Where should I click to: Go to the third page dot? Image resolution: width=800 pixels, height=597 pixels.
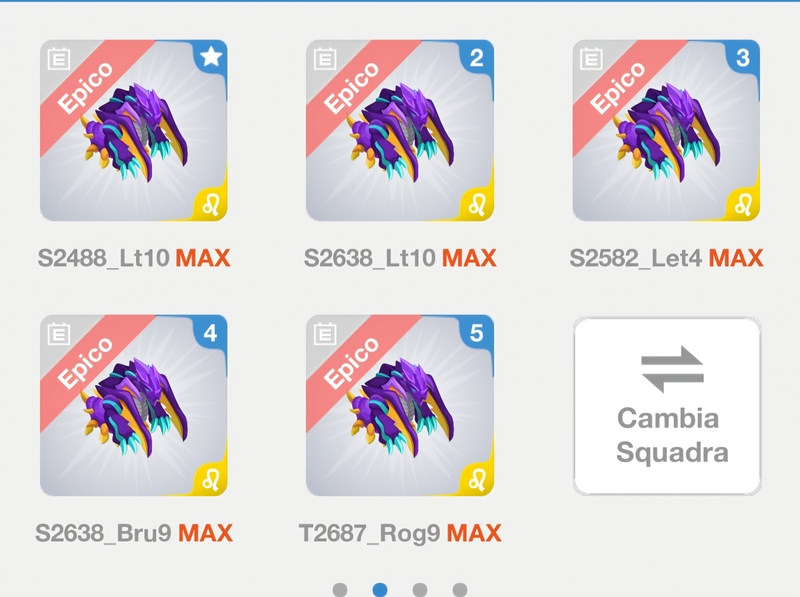pyautogui.click(x=420, y=590)
